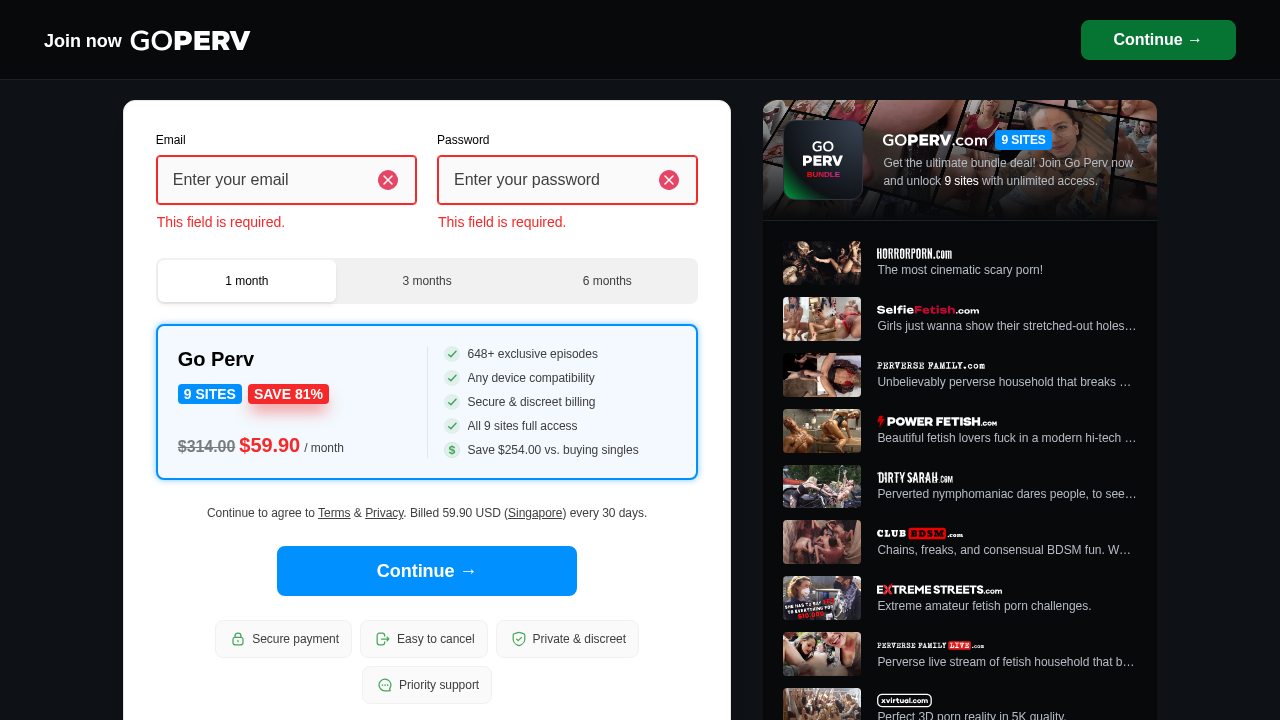The height and width of the screenshot is (720, 1280).
Task: Click the error message under the Email field
Action: [x=221, y=222]
